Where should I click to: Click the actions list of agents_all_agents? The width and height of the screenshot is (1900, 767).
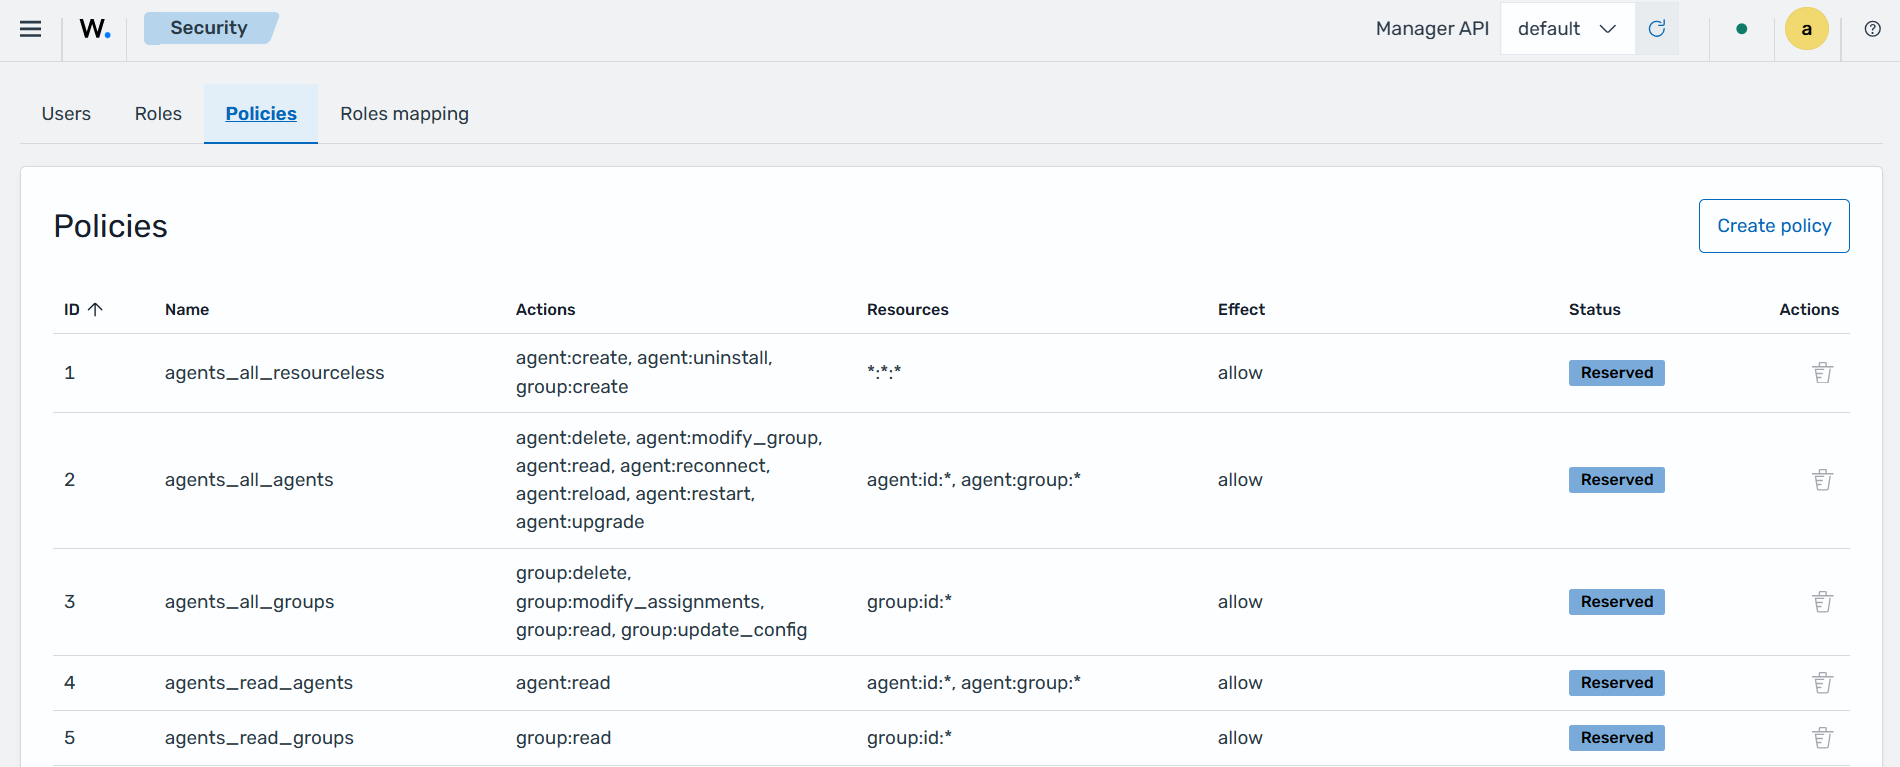[669, 480]
